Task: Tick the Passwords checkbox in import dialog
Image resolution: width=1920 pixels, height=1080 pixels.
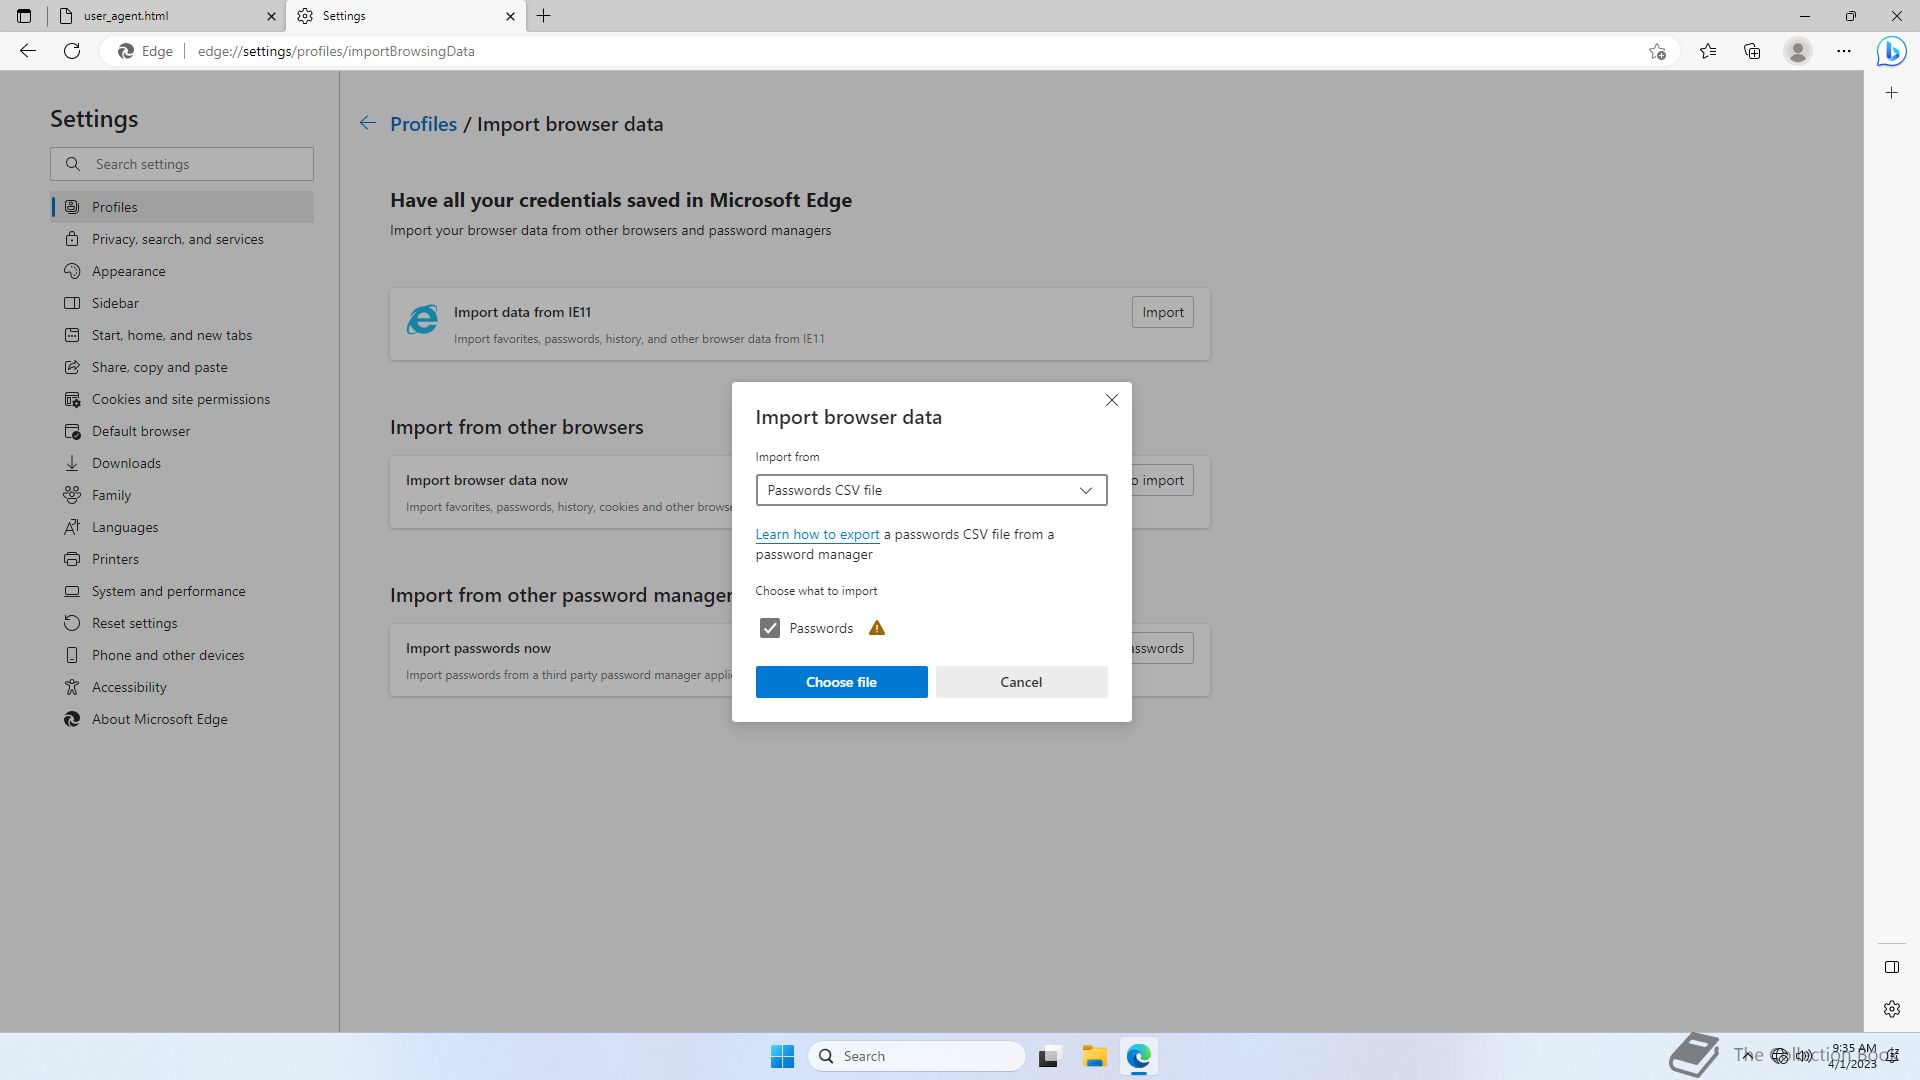Action: click(769, 628)
